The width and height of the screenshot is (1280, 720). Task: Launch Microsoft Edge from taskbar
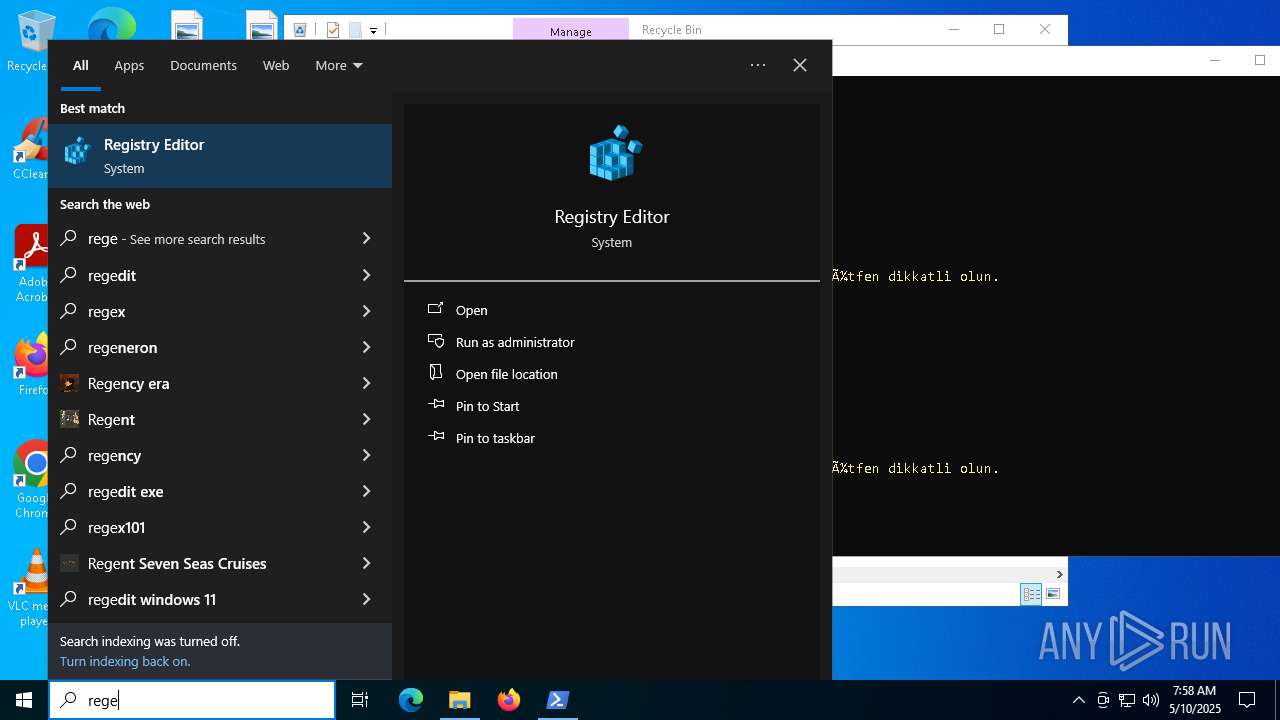click(x=411, y=700)
